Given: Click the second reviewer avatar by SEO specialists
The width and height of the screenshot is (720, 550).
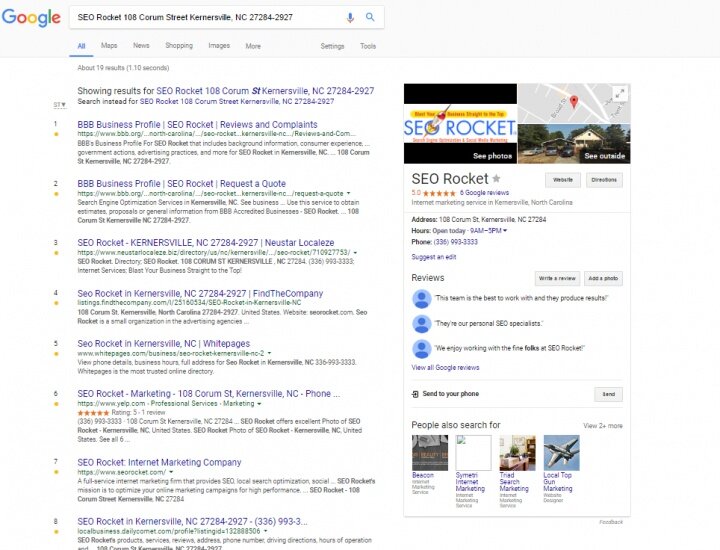Looking at the screenshot, I should [422, 324].
